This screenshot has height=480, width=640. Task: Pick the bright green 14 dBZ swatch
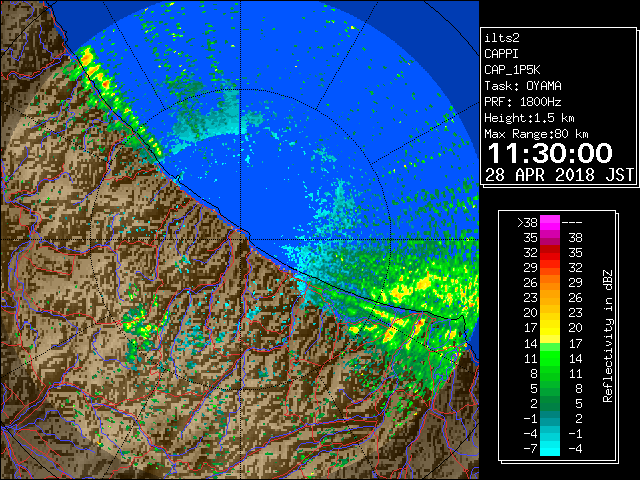click(x=550, y=347)
